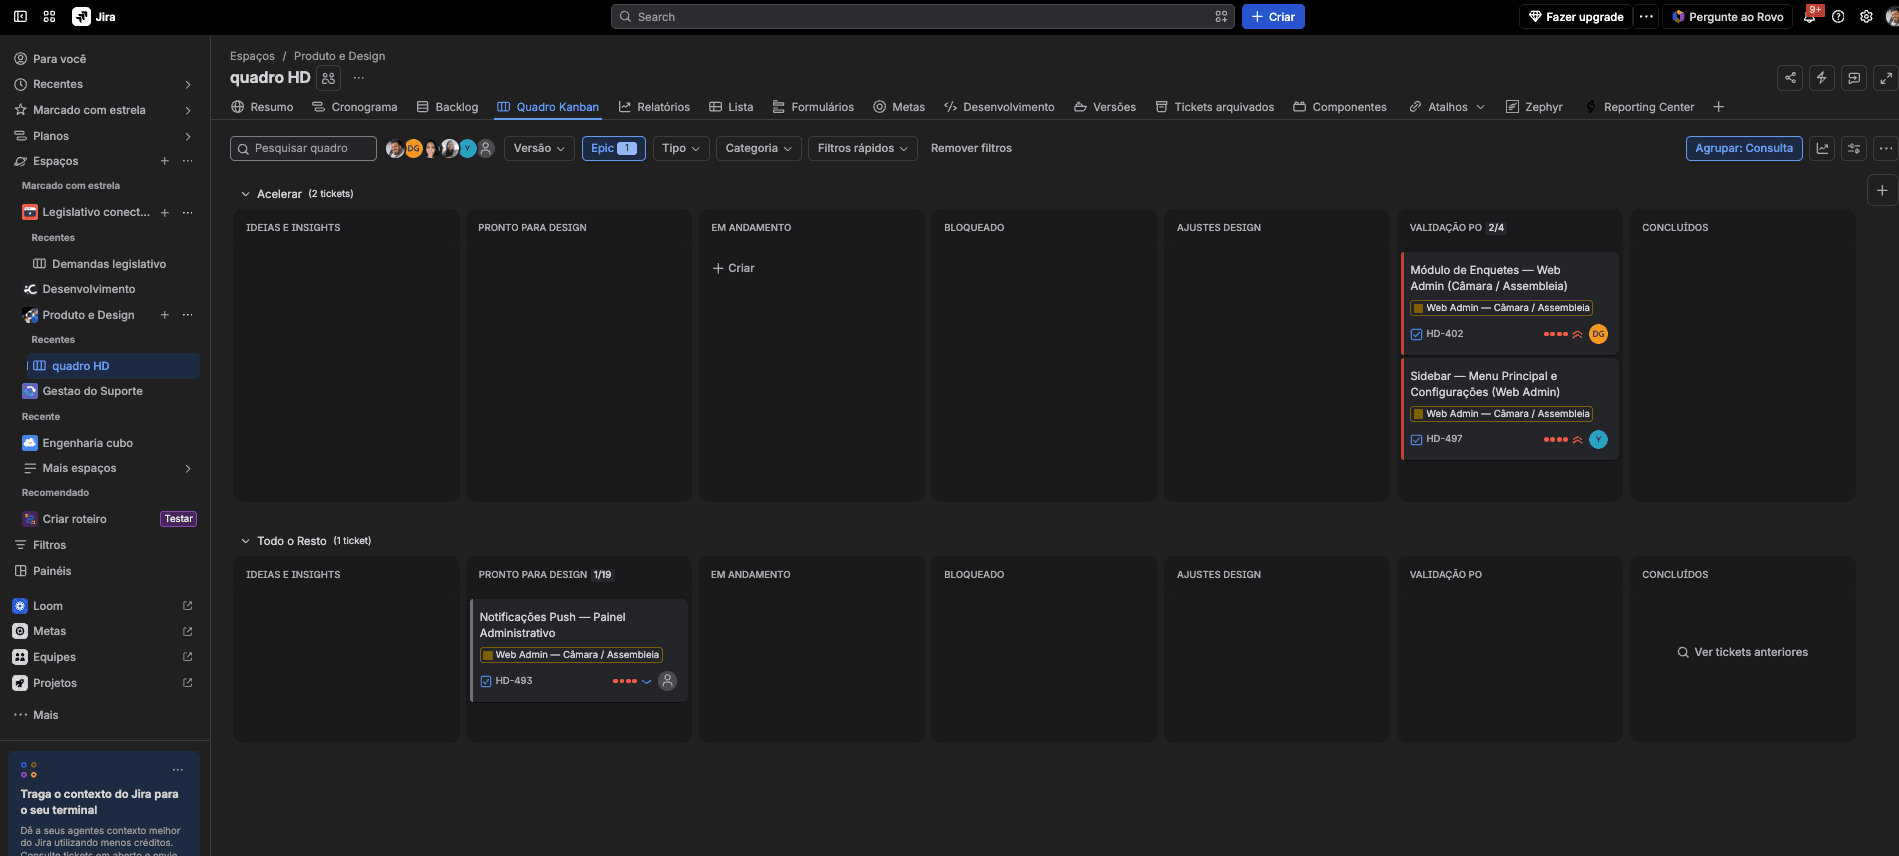
Task: Click the DG avatar filter
Action: pos(413,149)
